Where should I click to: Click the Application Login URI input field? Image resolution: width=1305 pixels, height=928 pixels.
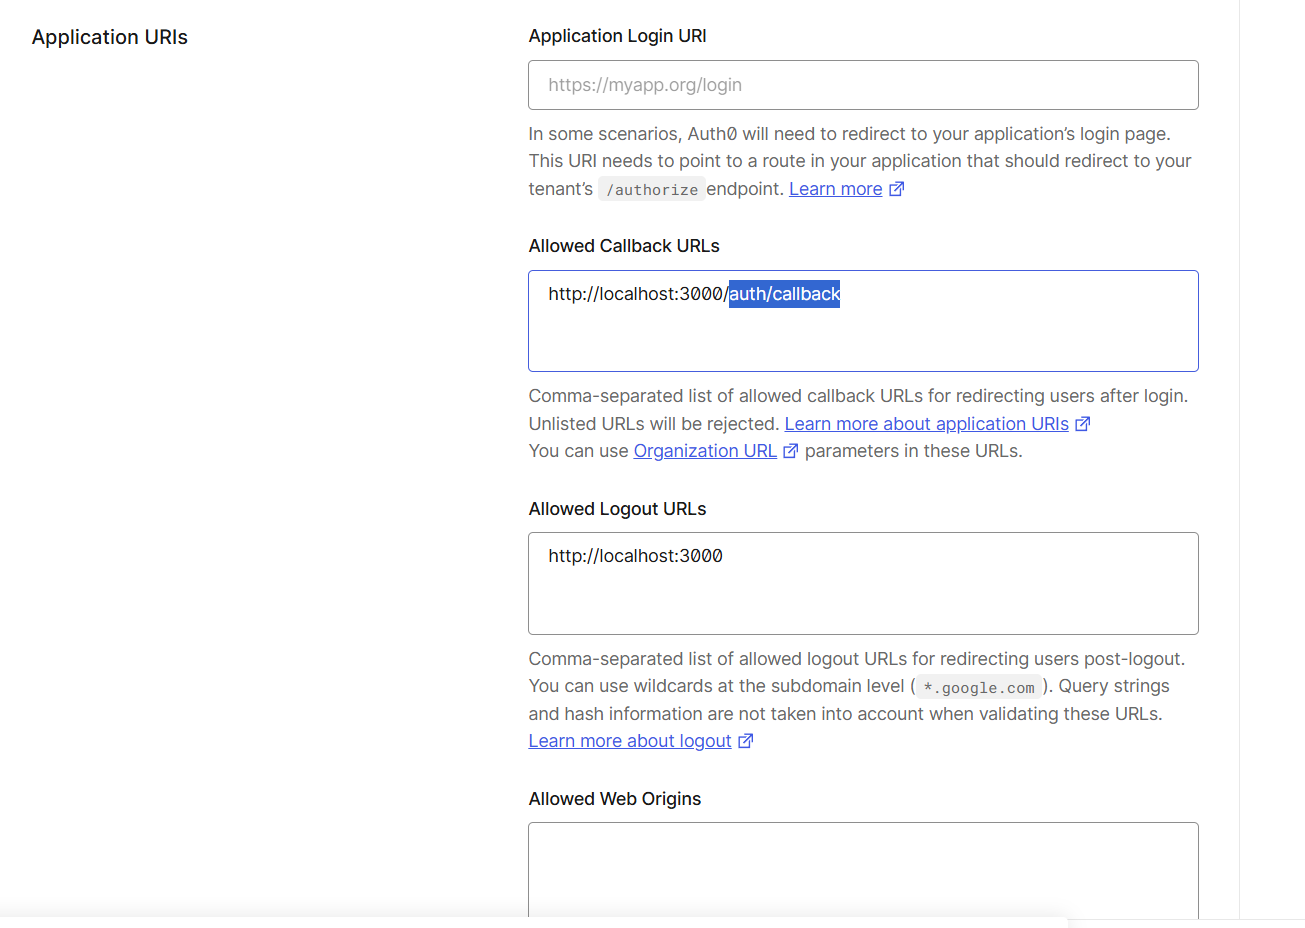click(x=863, y=85)
